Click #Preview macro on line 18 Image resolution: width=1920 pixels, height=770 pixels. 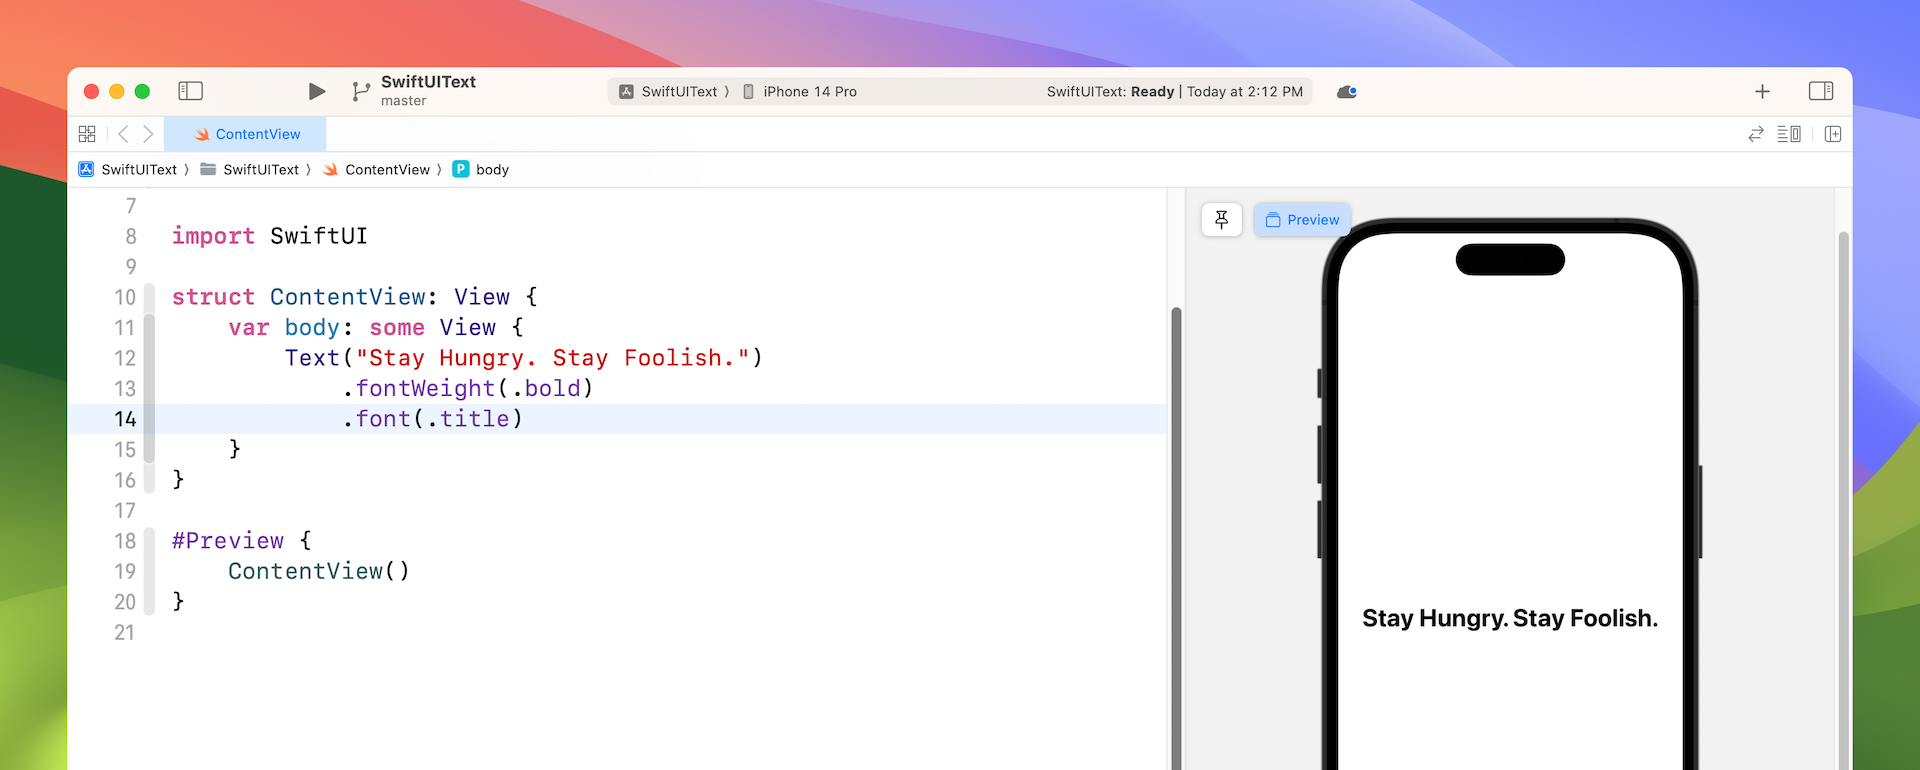pyautogui.click(x=228, y=541)
